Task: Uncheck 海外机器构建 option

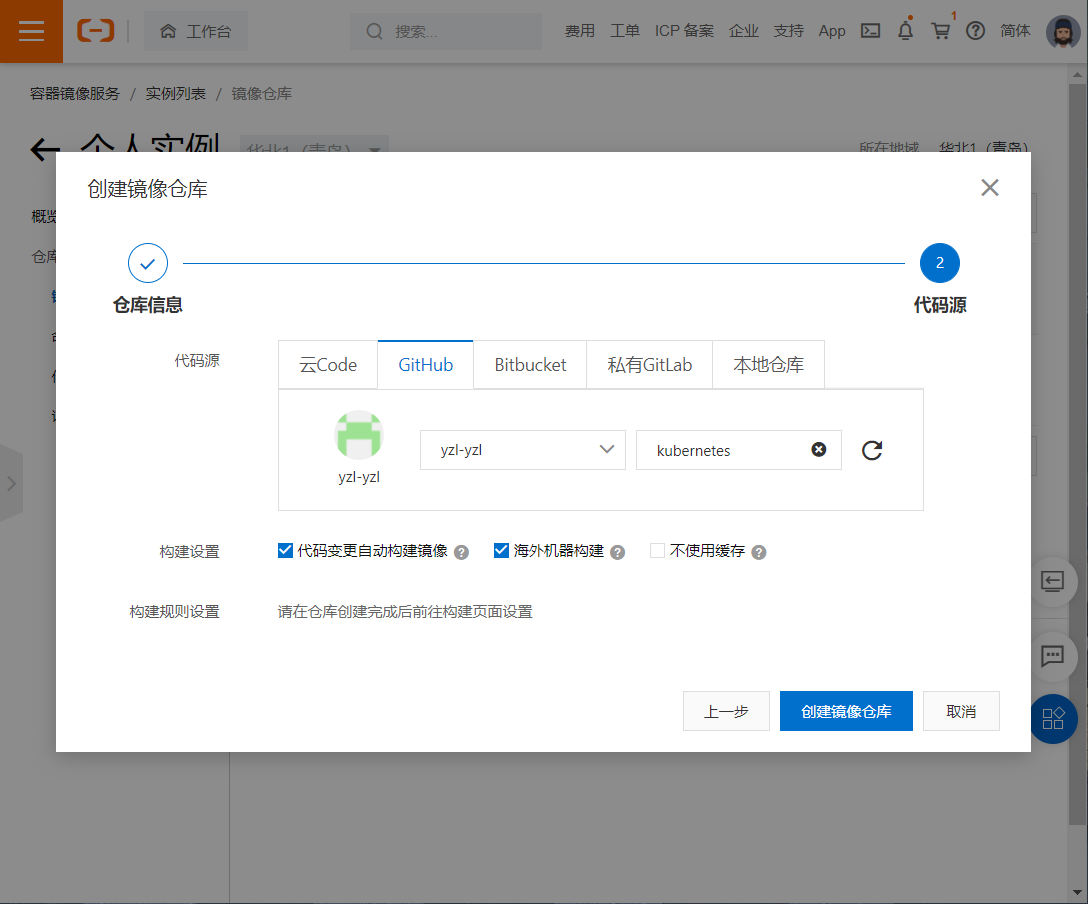Action: 501,550
